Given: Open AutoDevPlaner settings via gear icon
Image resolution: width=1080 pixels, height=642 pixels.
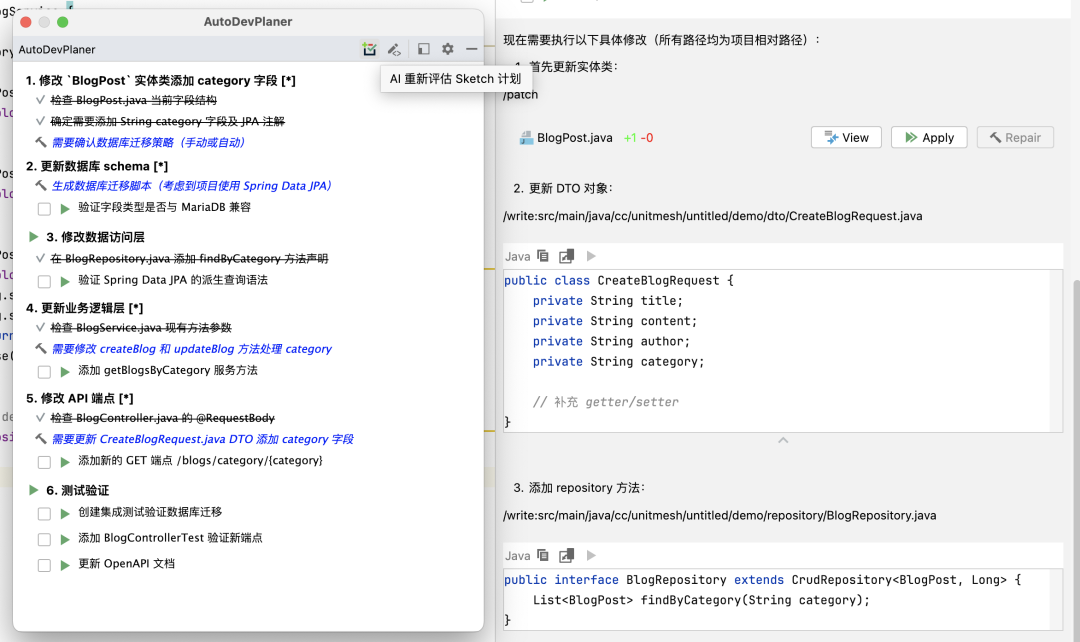Looking at the screenshot, I should click(x=446, y=48).
